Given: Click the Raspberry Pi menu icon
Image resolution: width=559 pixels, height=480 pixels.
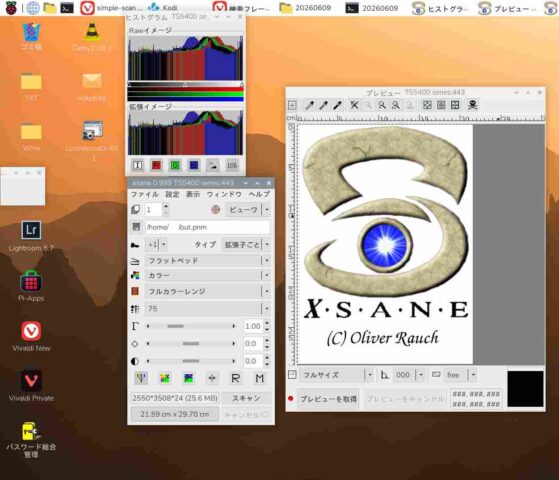Looking at the screenshot, I should coord(11,8).
